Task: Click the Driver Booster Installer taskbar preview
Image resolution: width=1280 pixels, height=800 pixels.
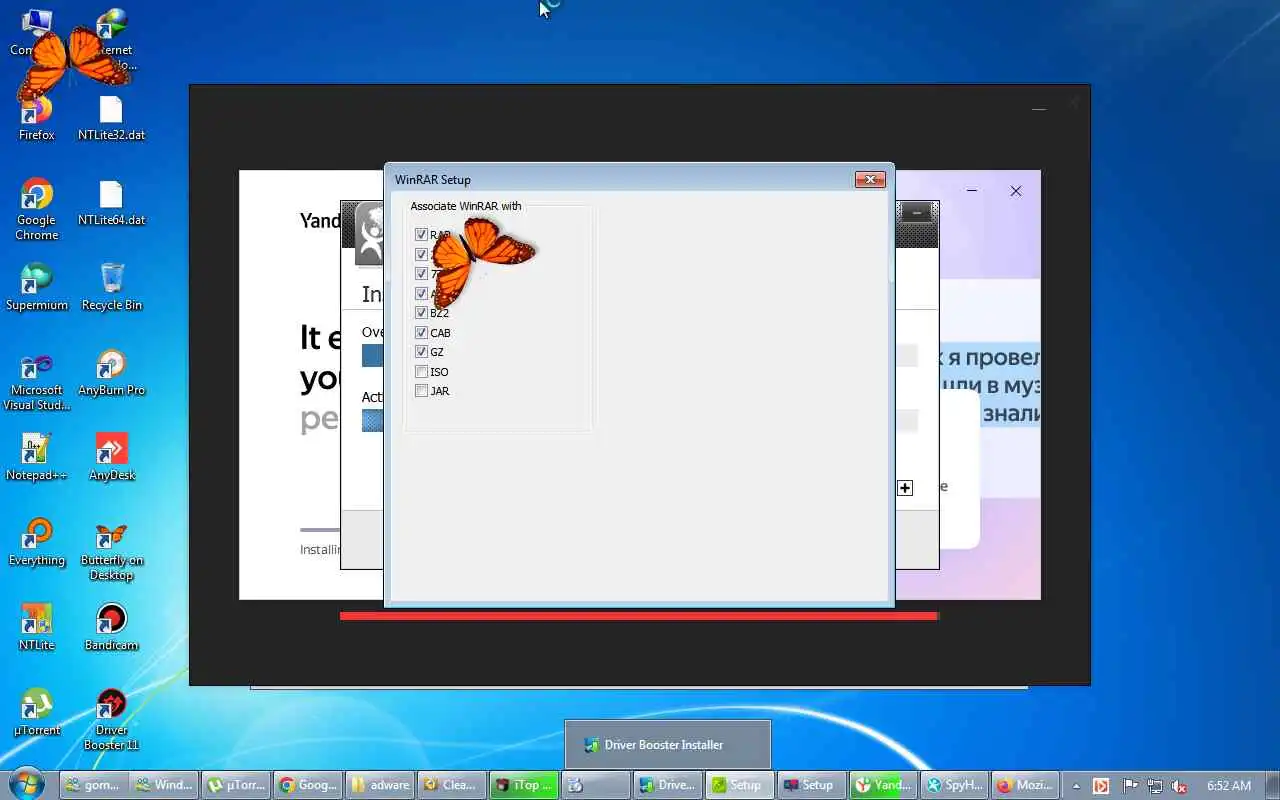Action: (x=667, y=745)
